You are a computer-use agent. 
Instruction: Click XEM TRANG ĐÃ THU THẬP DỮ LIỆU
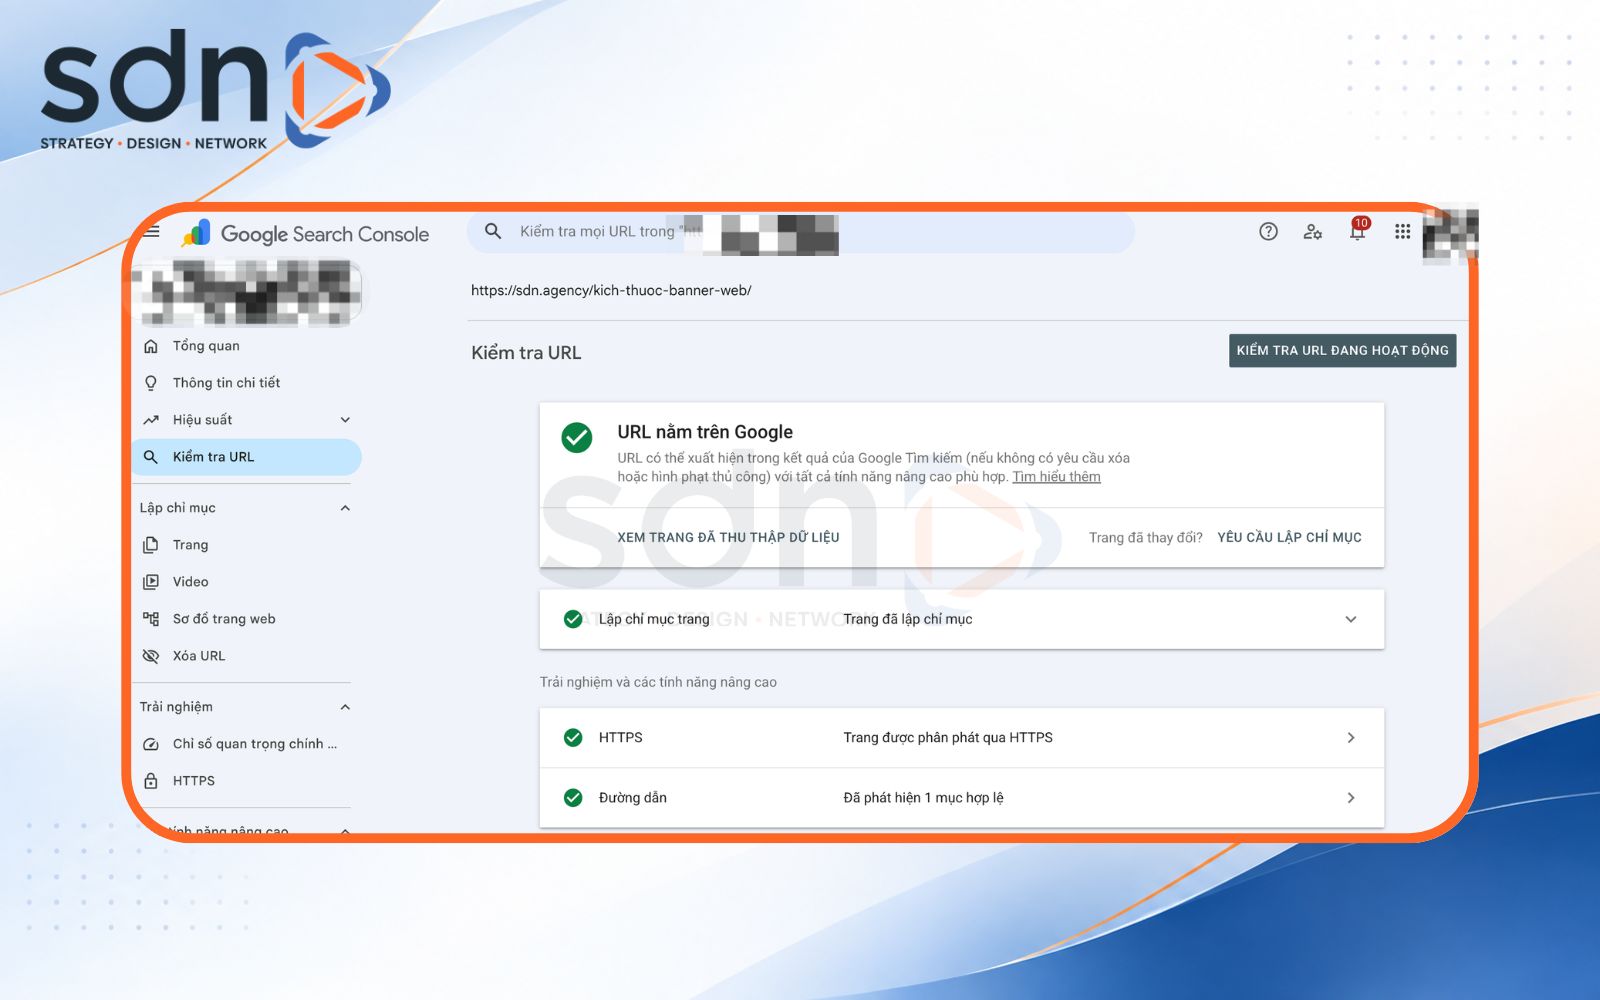coord(728,537)
